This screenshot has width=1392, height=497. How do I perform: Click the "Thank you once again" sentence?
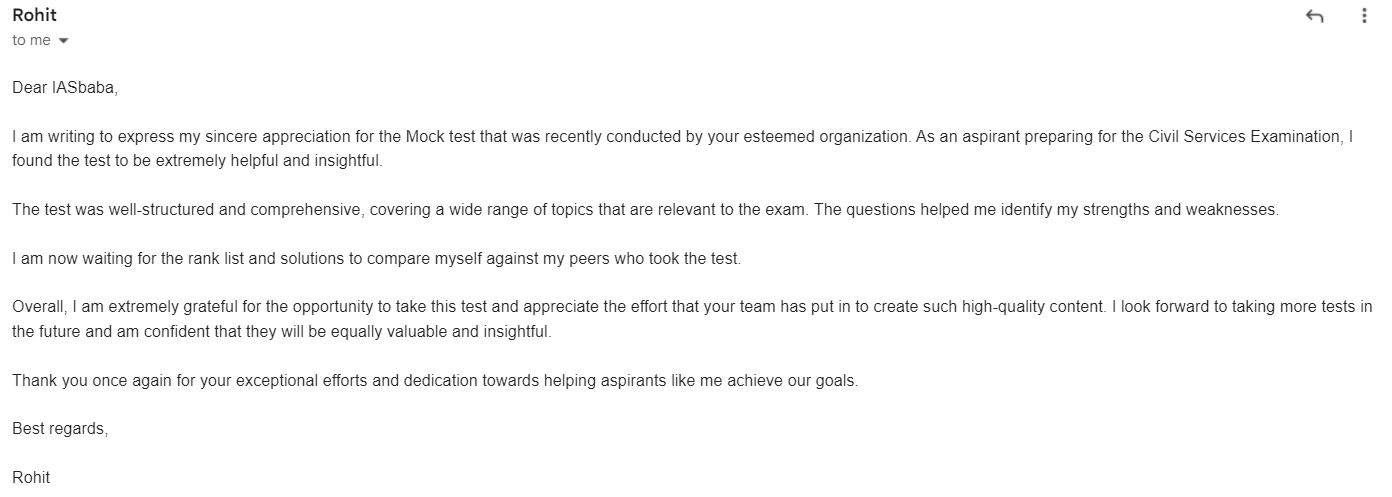(435, 381)
